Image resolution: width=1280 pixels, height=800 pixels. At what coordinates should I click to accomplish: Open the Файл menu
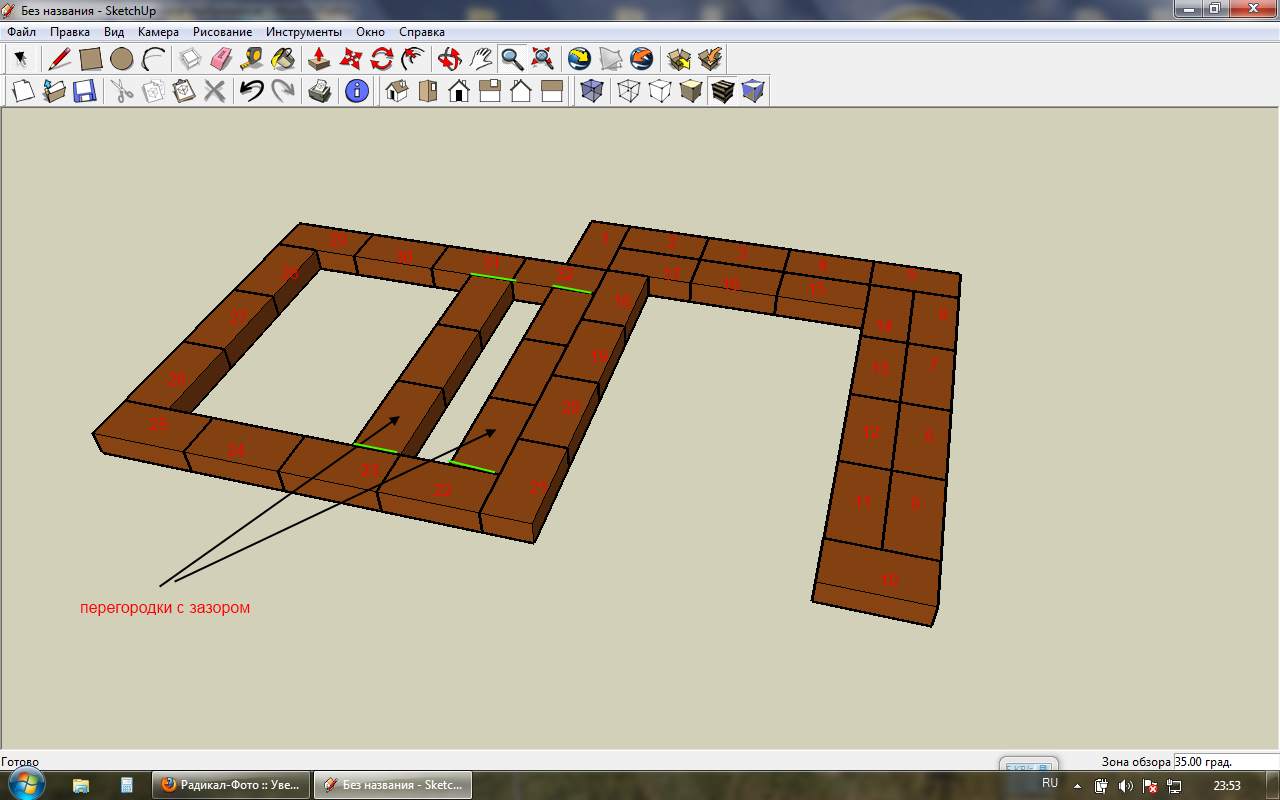(x=21, y=32)
